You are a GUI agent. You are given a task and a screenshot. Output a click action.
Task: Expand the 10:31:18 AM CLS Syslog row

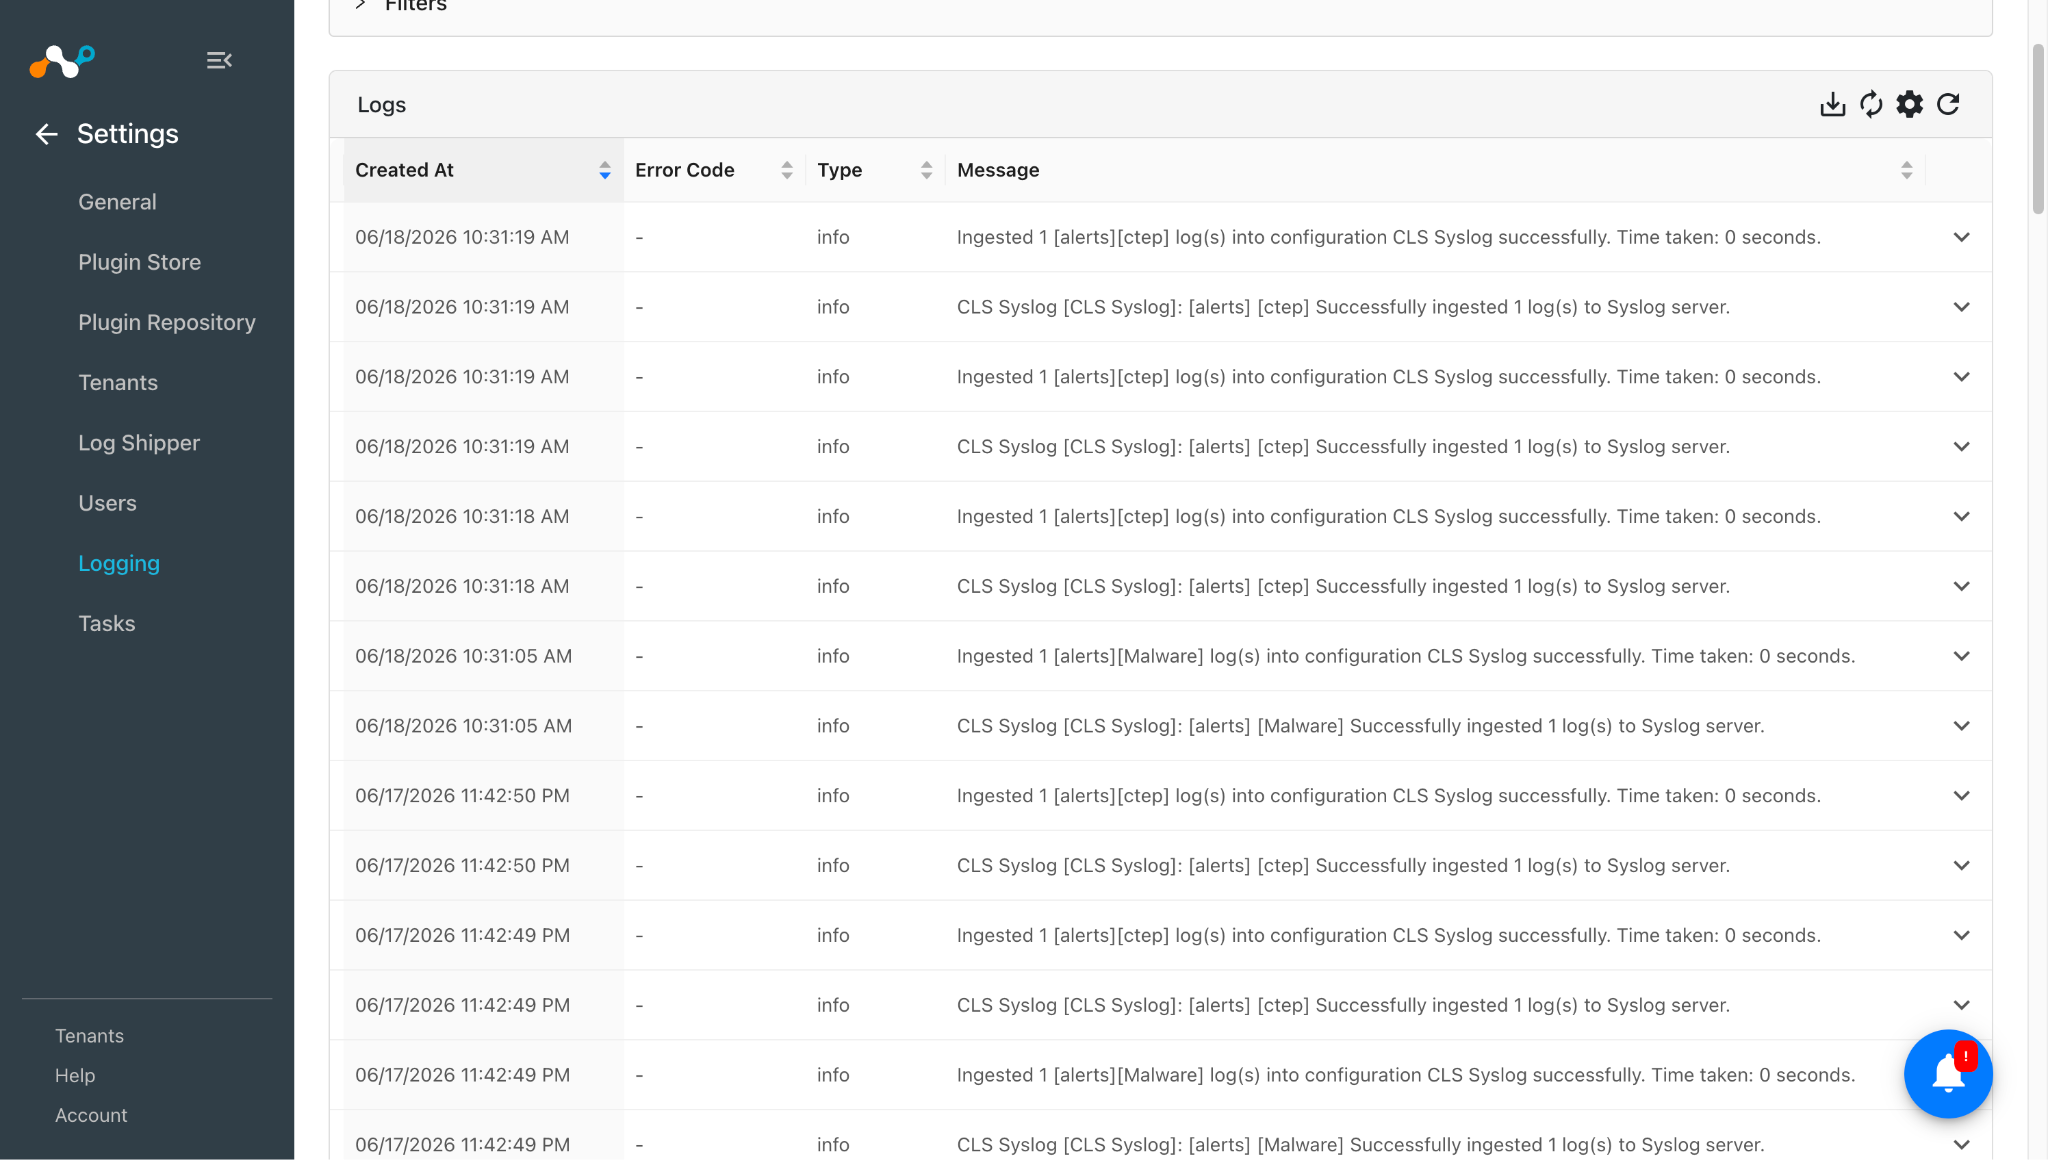[1961, 586]
